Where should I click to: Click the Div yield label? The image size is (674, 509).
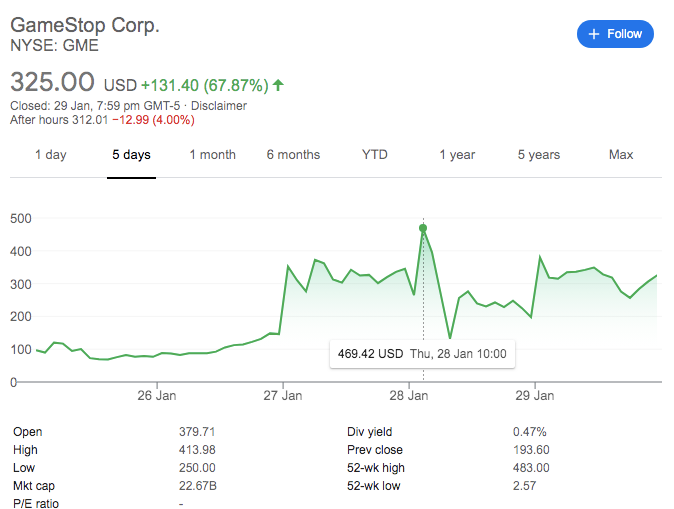(370, 432)
